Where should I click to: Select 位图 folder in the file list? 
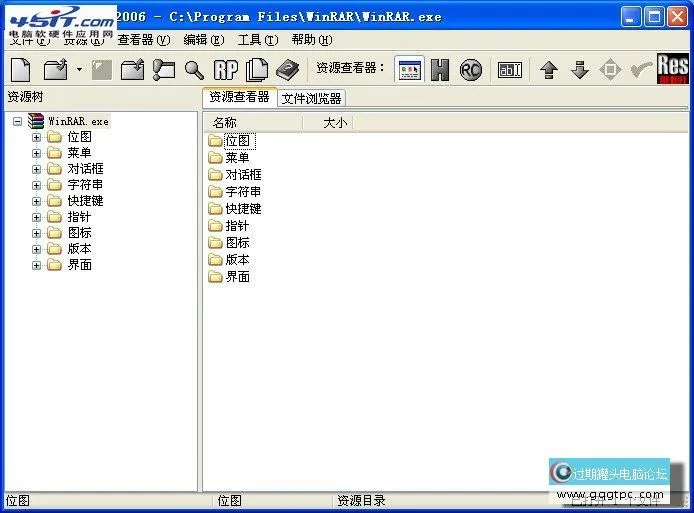coord(230,141)
